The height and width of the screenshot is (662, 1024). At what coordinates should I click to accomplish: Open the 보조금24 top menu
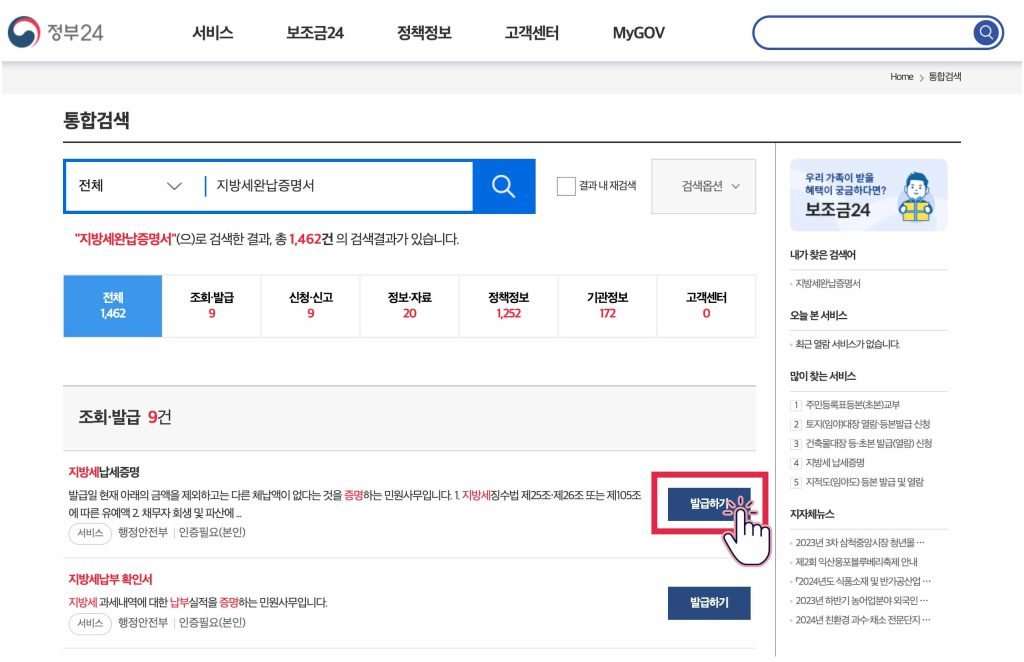(x=315, y=33)
